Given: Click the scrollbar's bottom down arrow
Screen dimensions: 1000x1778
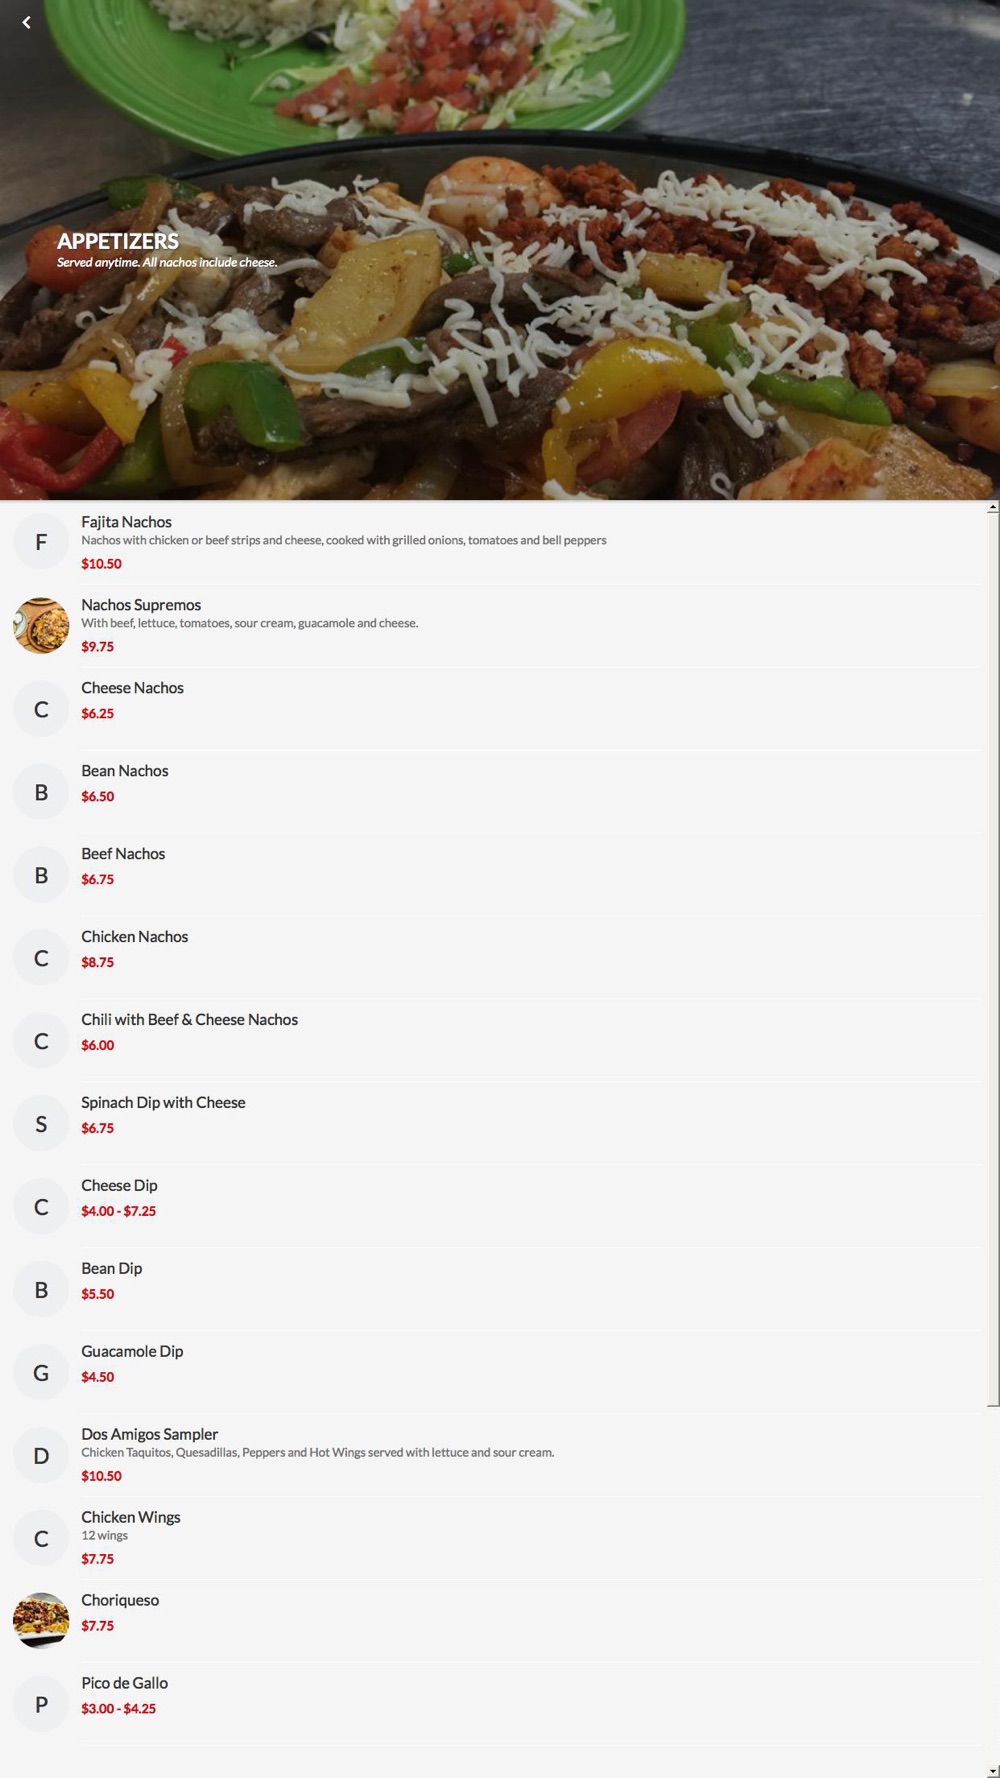Looking at the screenshot, I should click(993, 1771).
